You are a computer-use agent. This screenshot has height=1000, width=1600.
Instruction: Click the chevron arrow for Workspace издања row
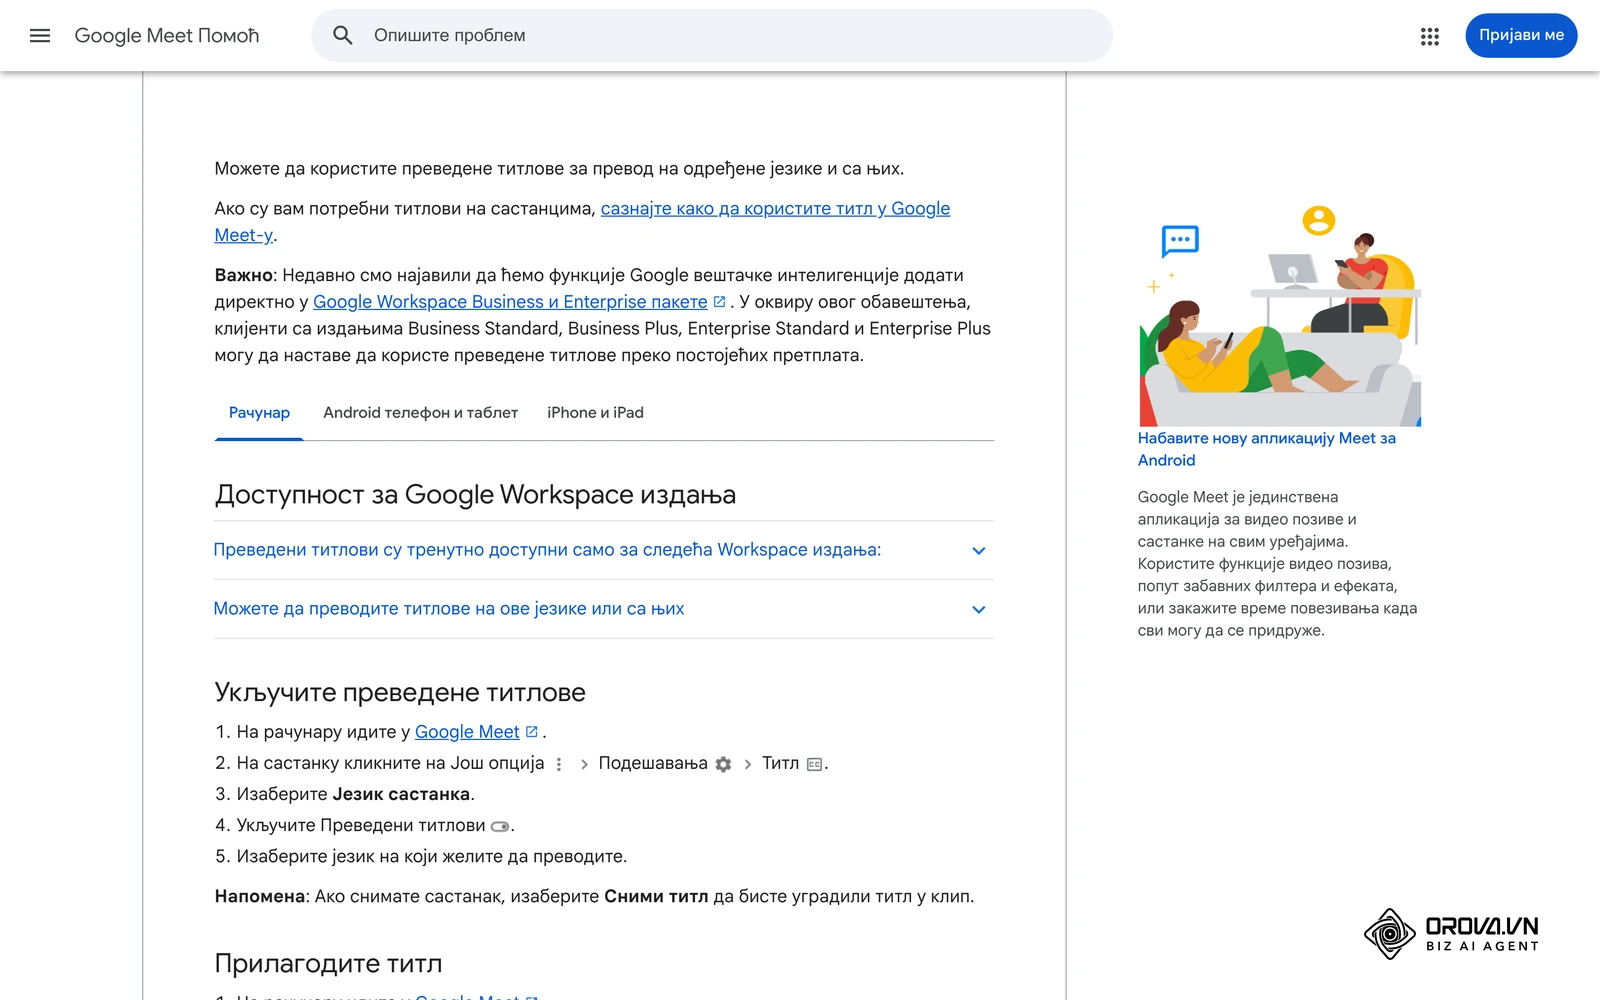tap(979, 551)
